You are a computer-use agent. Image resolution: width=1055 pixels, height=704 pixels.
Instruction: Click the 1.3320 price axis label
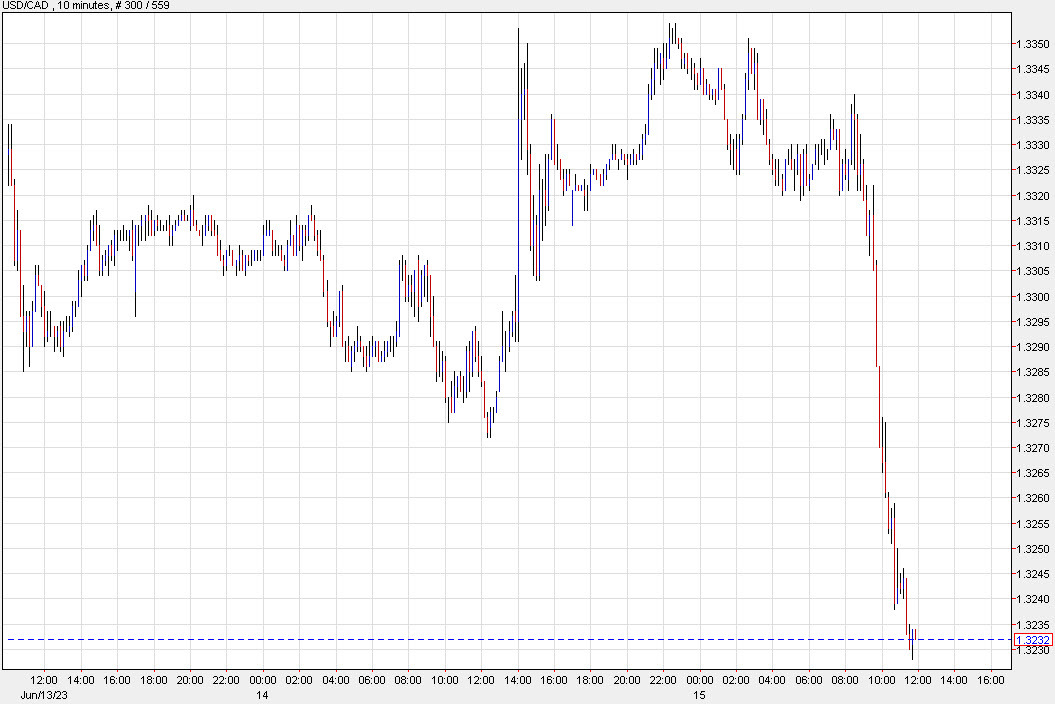pyautogui.click(x=1033, y=196)
